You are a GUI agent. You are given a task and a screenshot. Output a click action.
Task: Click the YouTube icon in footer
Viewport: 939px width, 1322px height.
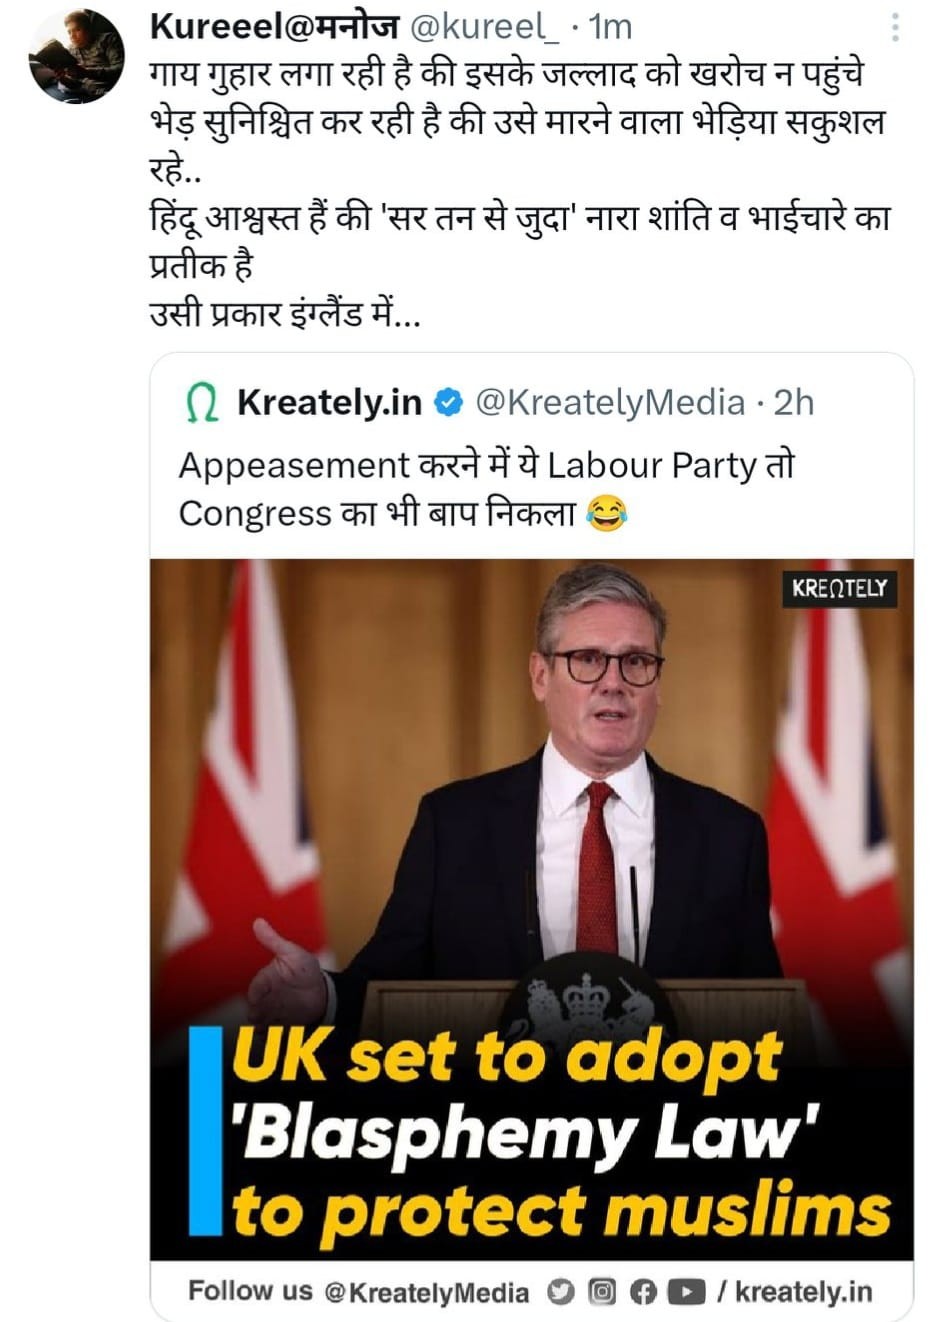[685, 1292]
